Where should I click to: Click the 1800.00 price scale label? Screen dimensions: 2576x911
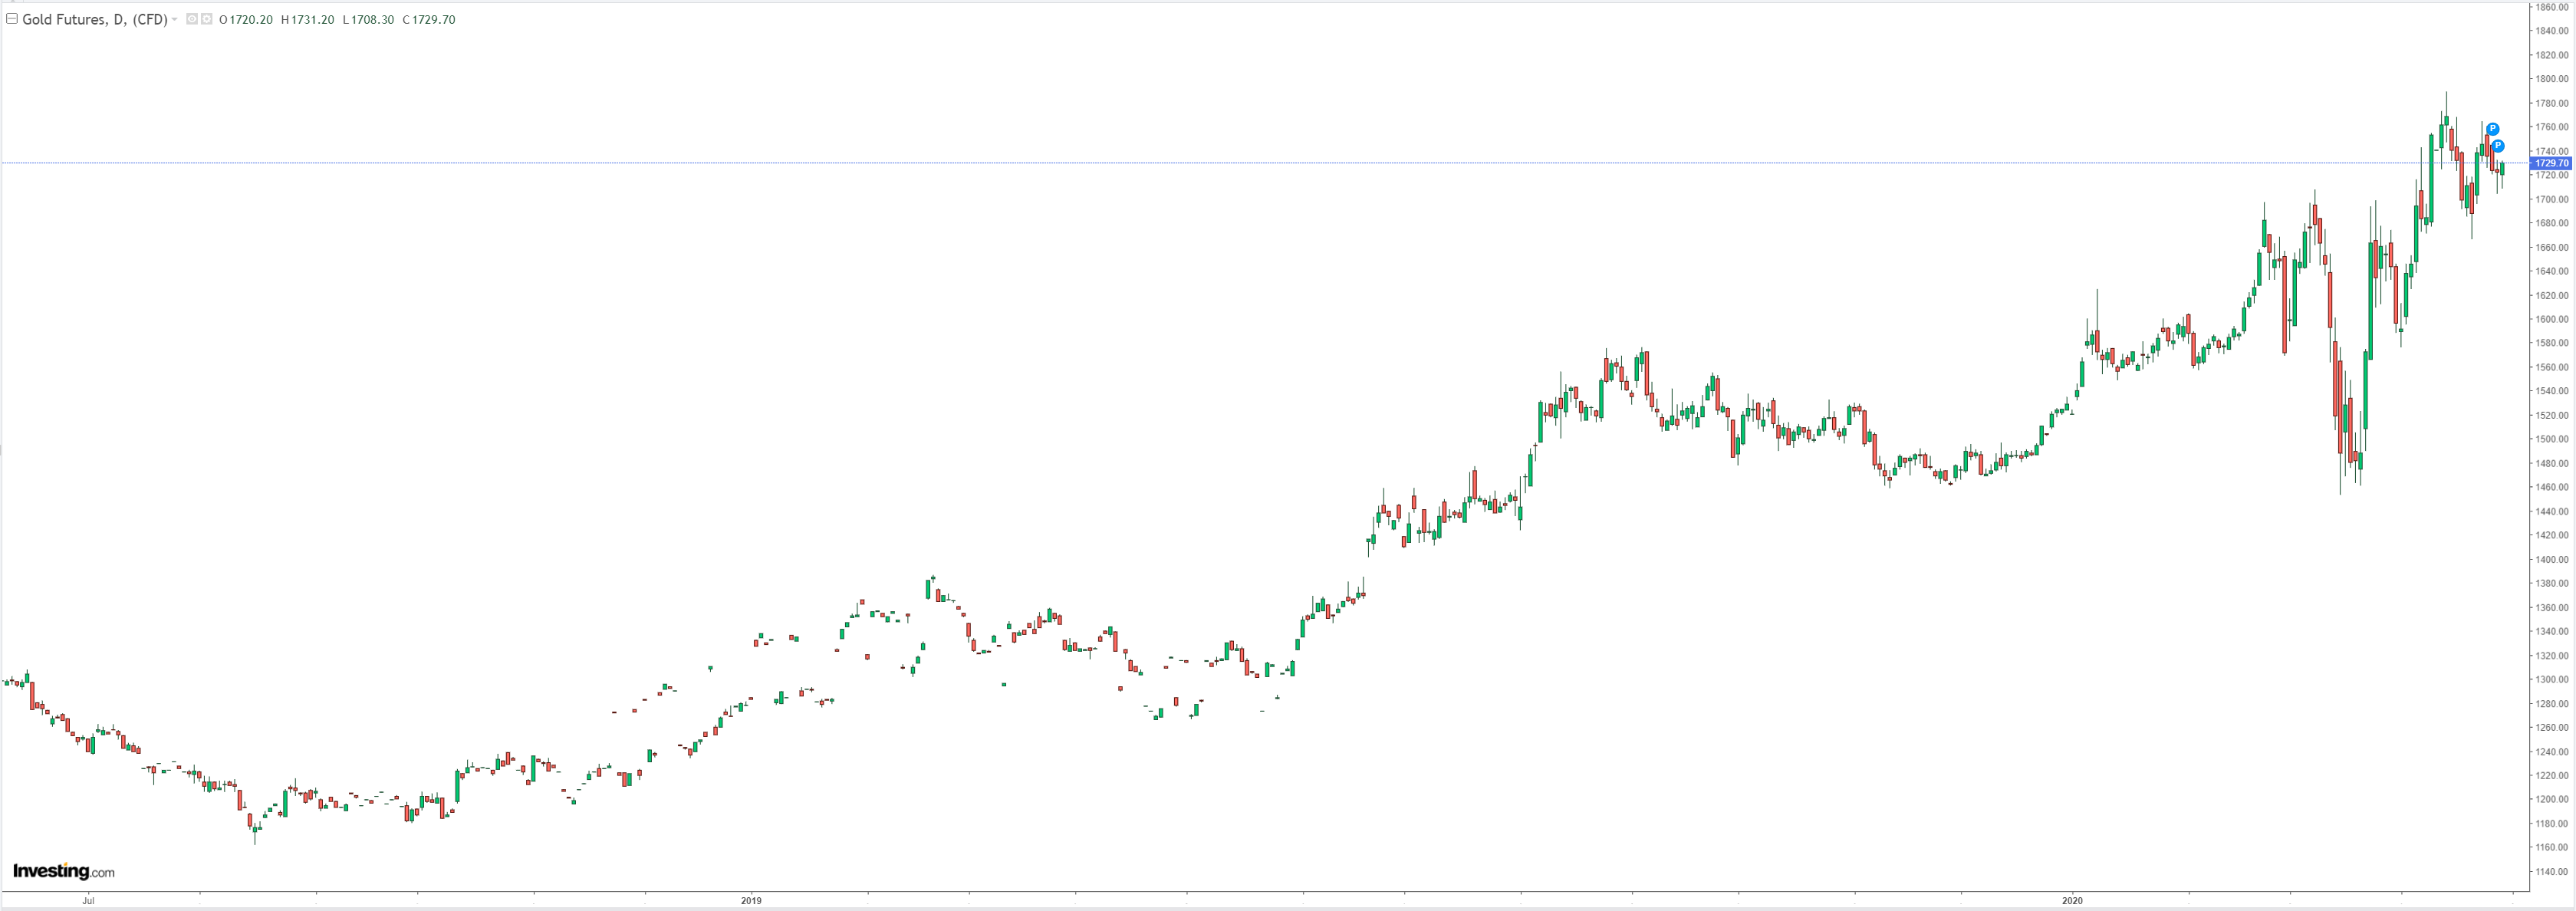(x=2551, y=79)
